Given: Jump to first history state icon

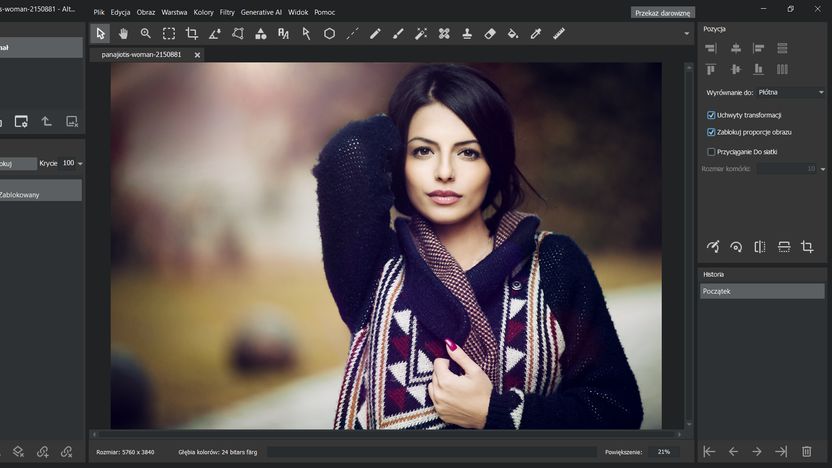Looking at the screenshot, I should 709,452.
